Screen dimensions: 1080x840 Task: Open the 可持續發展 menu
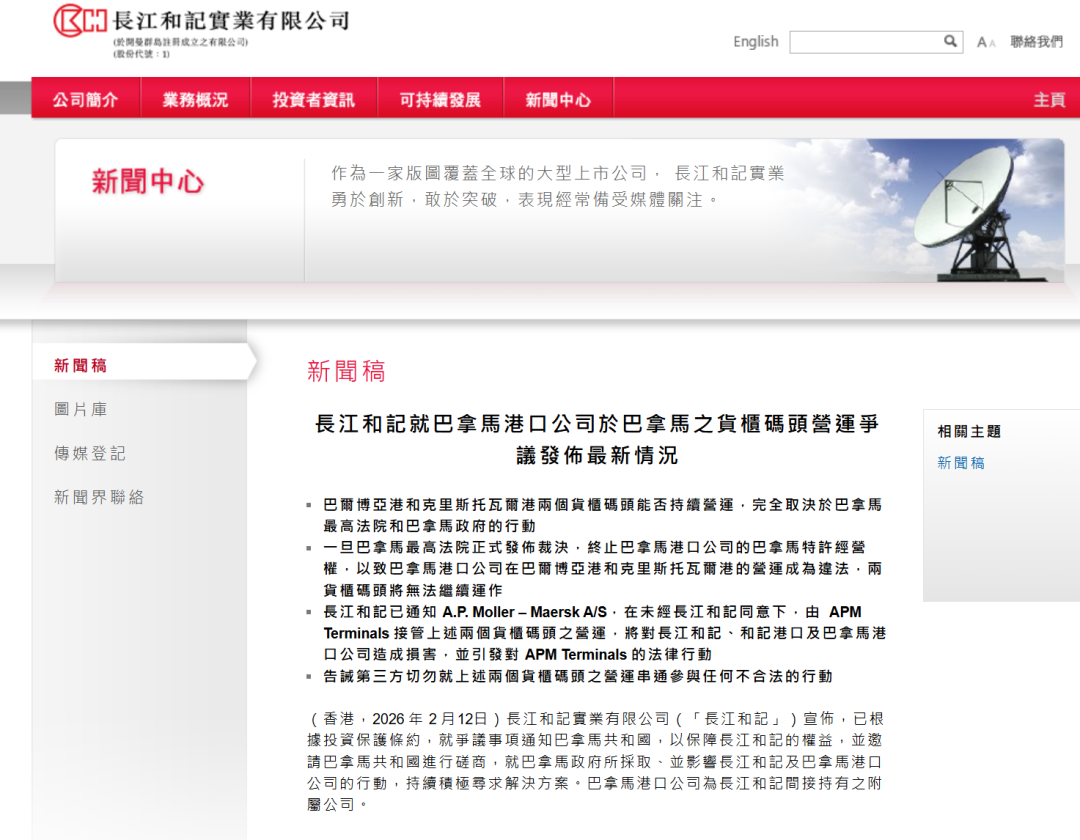point(439,99)
